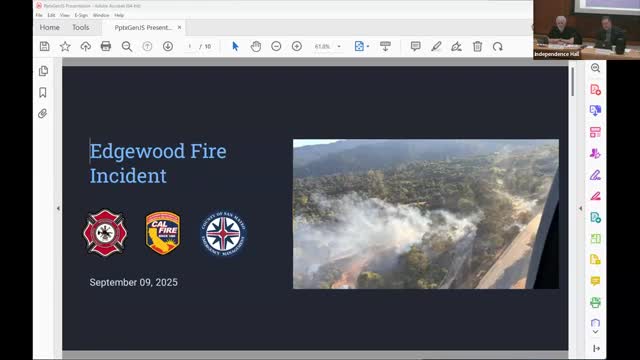The image size is (640, 360).
Task: Delete with the trash can icon
Action: point(477,47)
